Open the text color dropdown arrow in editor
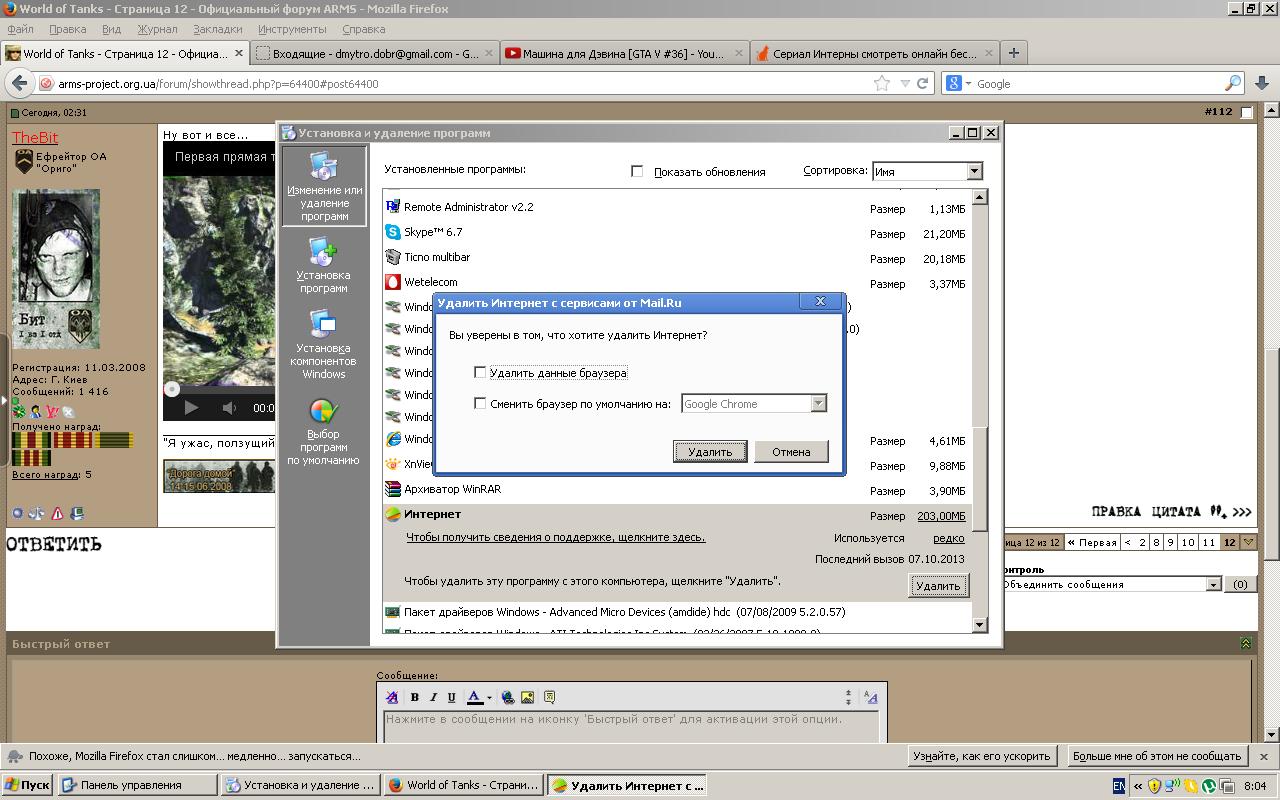 pos(489,698)
